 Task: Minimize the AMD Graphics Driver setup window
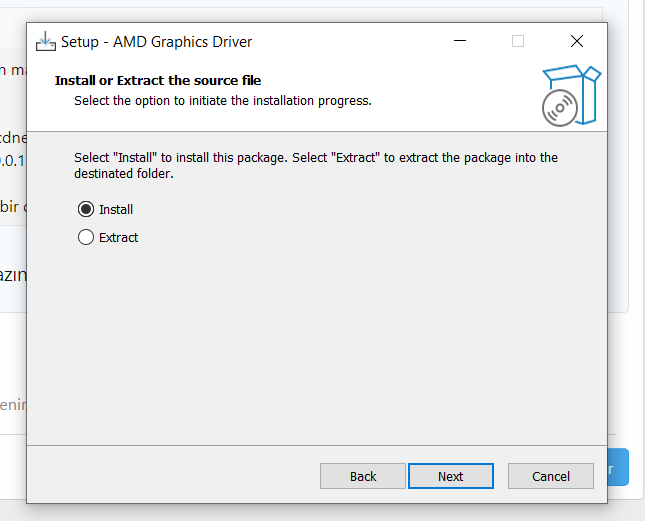tap(459, 41)
